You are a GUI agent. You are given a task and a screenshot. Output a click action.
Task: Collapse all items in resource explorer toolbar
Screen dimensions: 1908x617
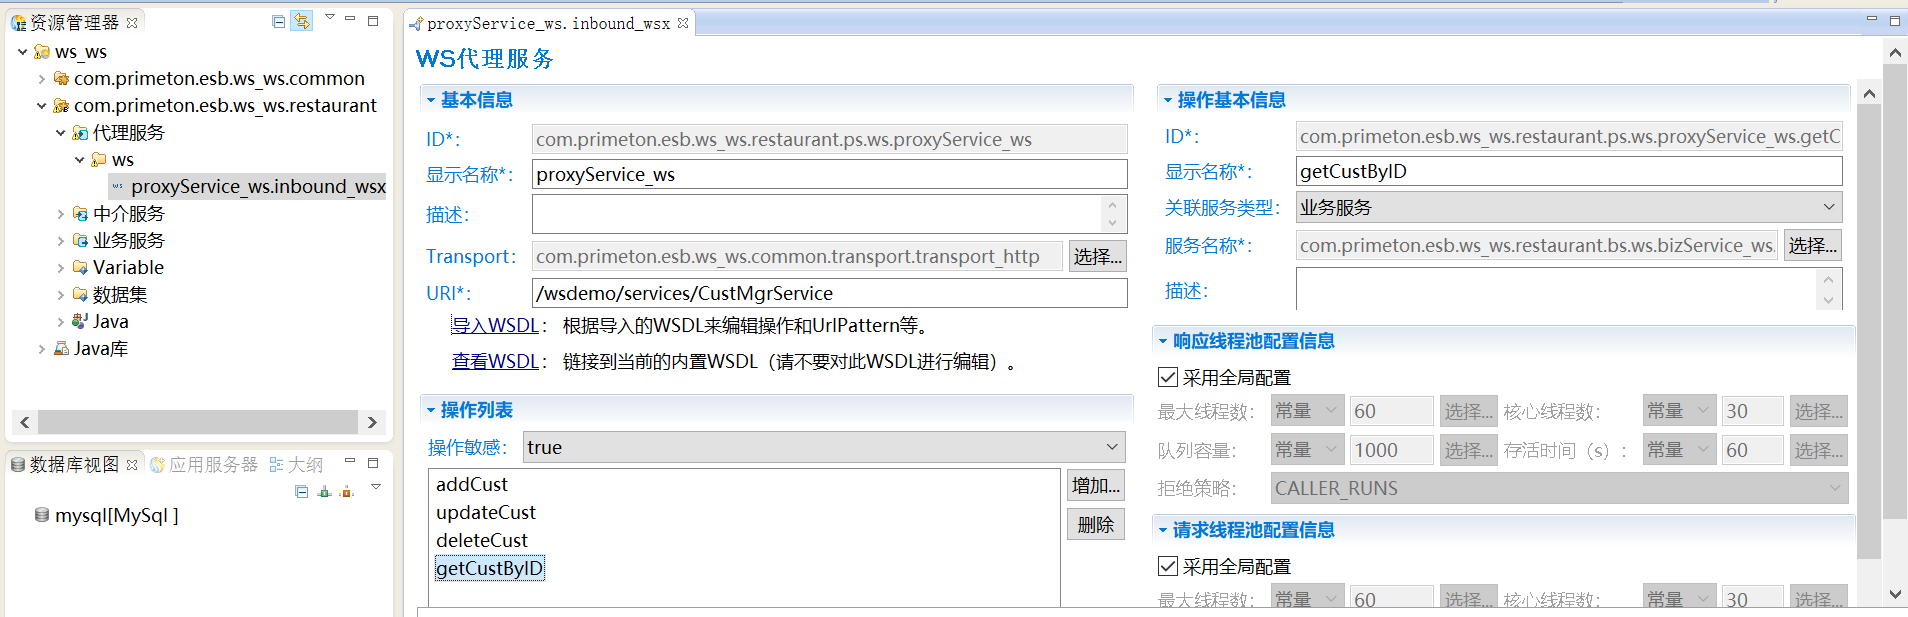[278, 21]
